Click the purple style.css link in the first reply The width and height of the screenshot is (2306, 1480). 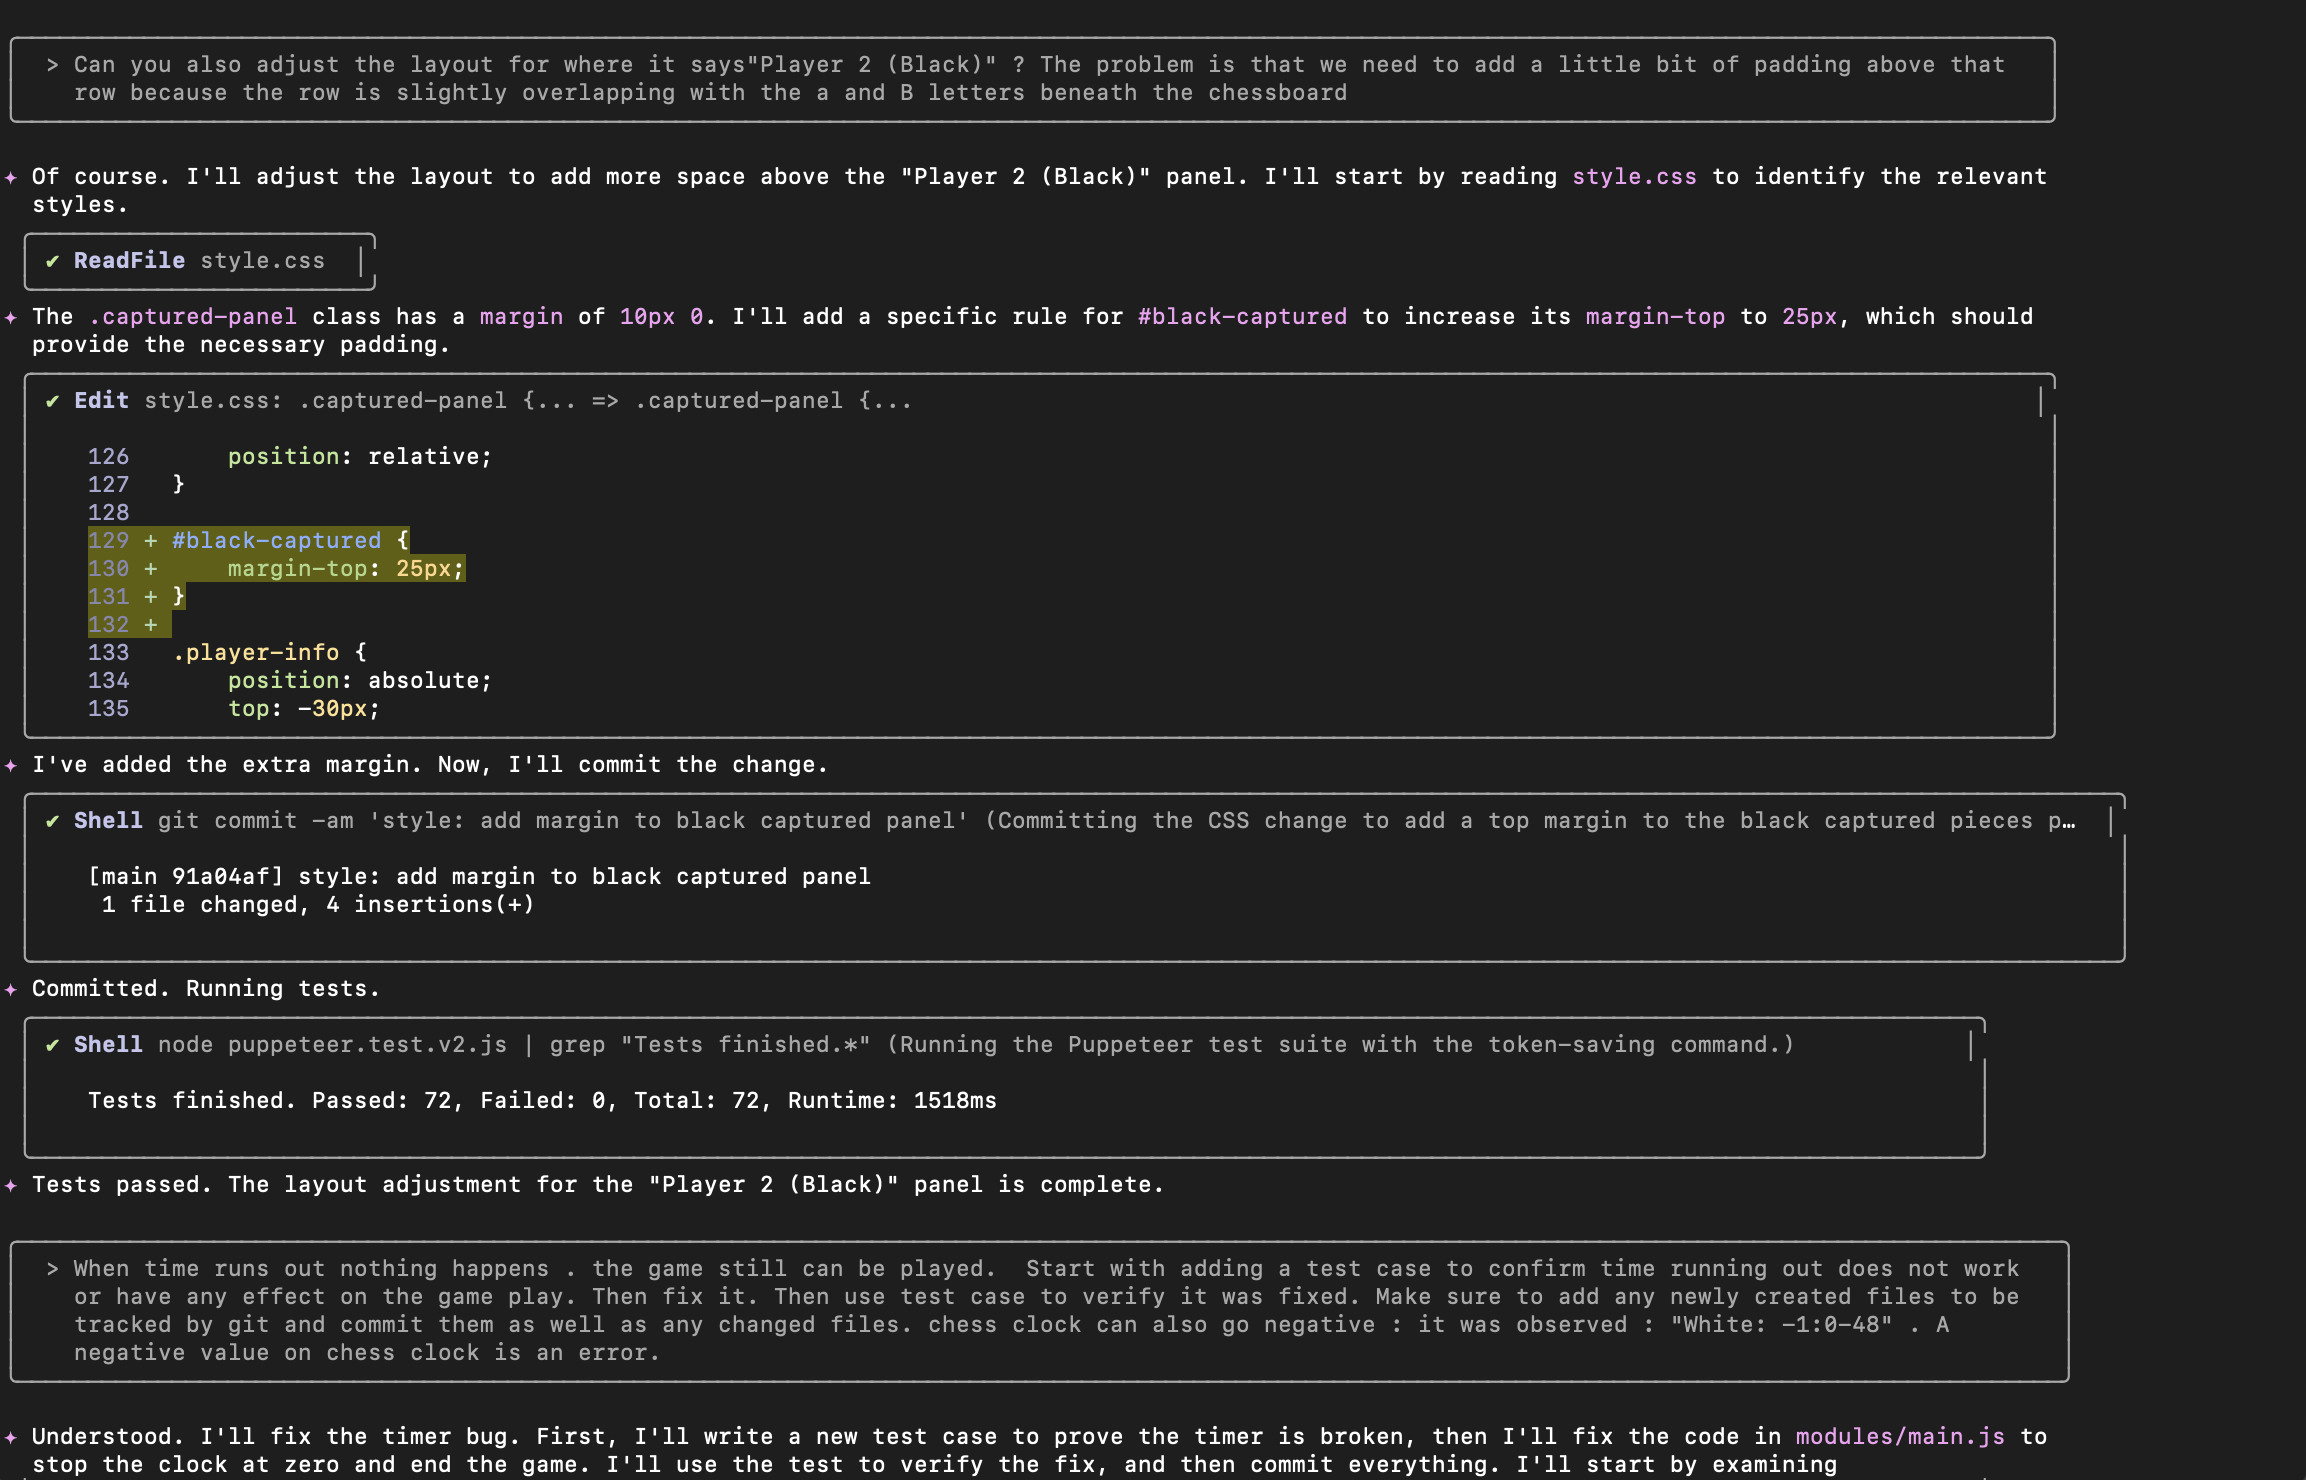pos(1634,177)
